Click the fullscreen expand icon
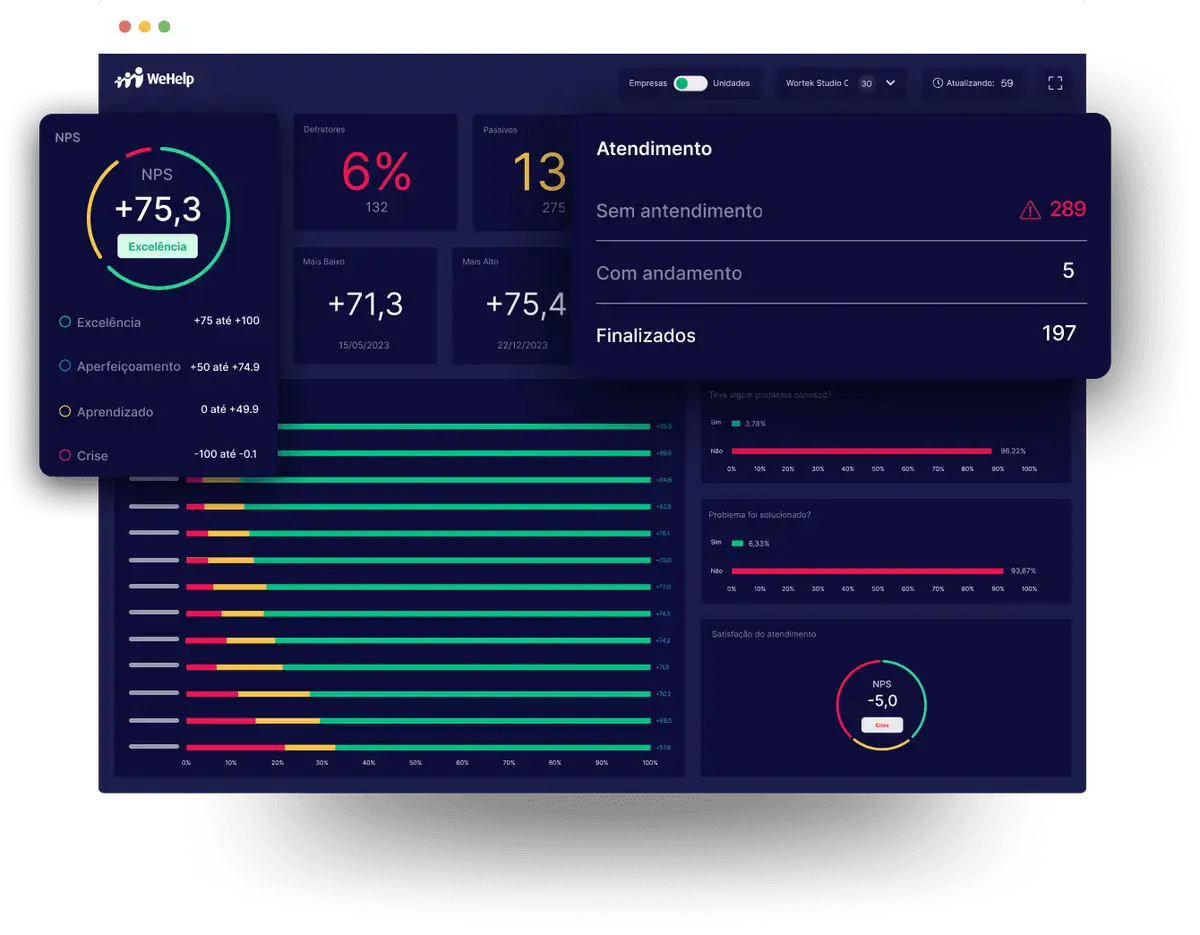Viewport: 1200px width, 935px height. (x=1055, y=83)
